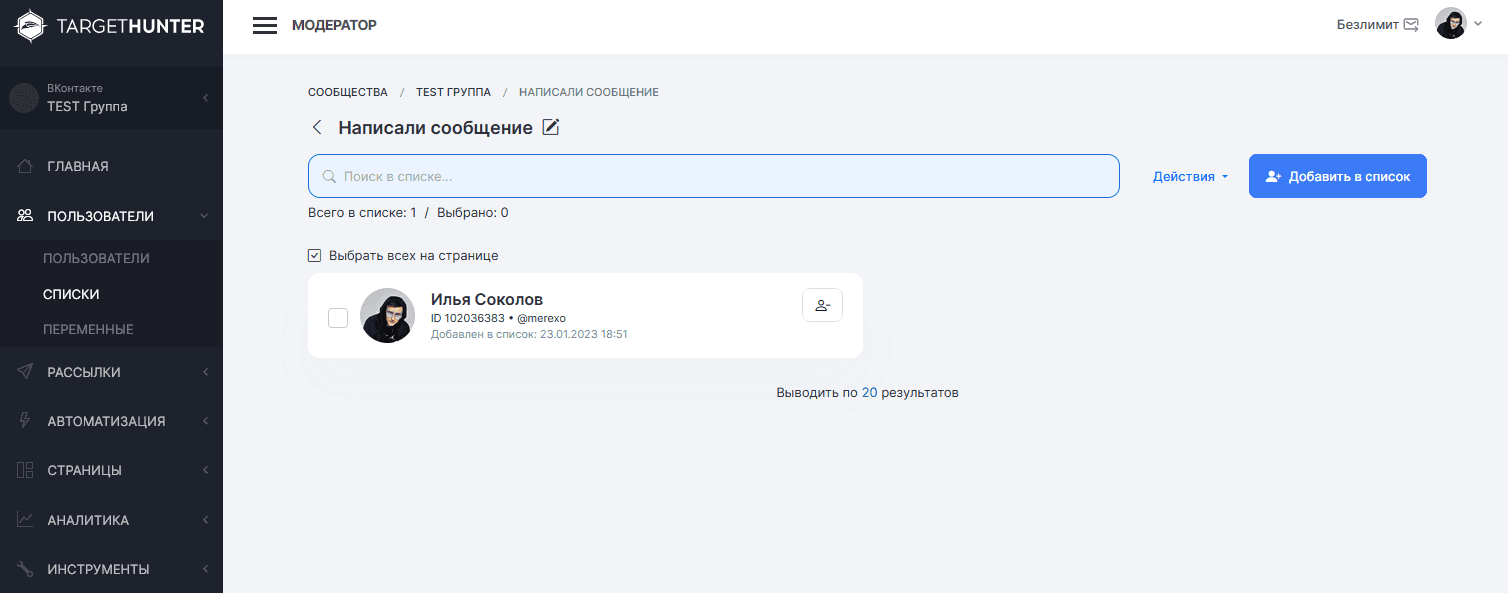Image resolution: width=1508 pixels, height=593 pixels.
Task: Open the Переменные submenu item
Action: (x=88, y=329)
